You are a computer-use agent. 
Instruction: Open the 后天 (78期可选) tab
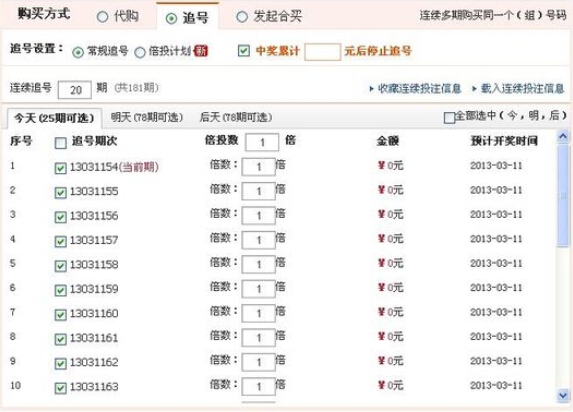pos(235,117)
